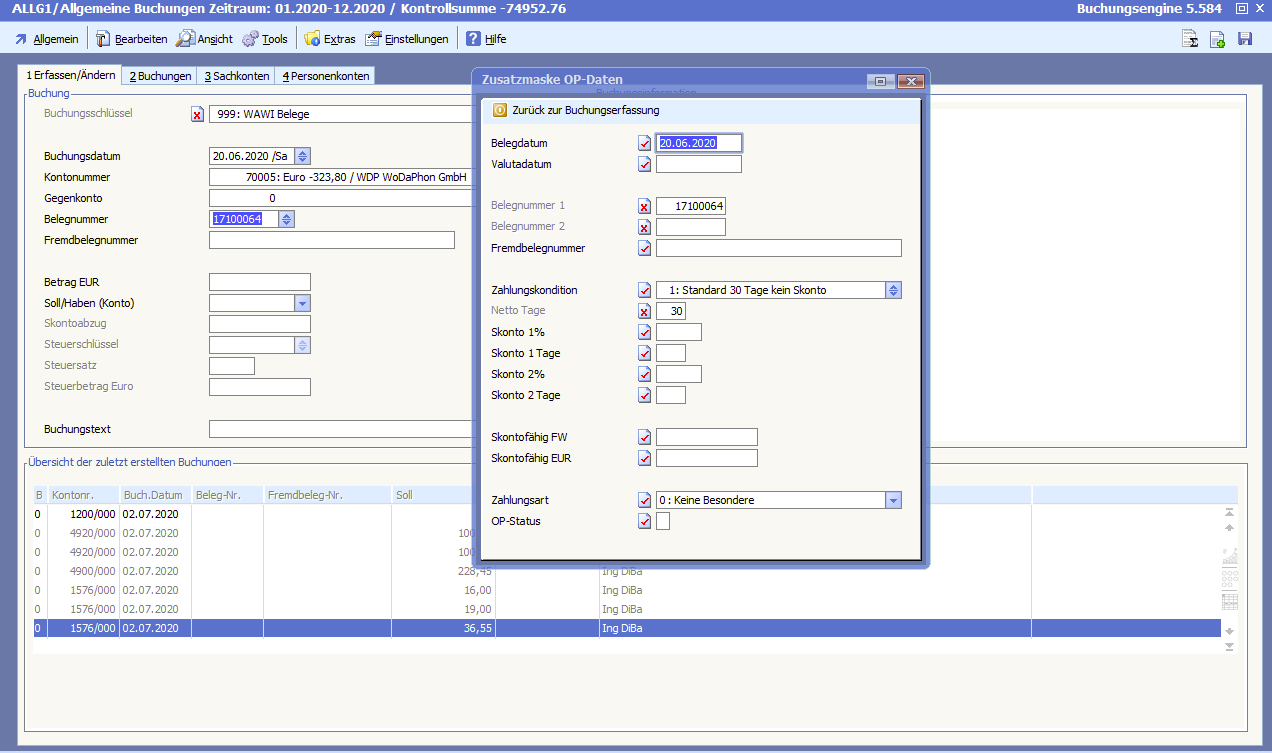
Task: Tick the OP-Status checkbox
Action: pyautogui.click(x=663, y=521)
